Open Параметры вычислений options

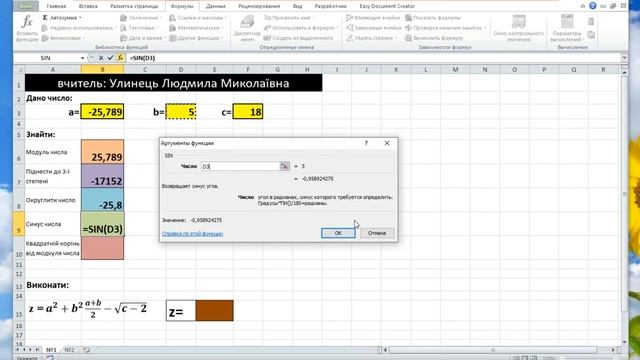point(567,28)
